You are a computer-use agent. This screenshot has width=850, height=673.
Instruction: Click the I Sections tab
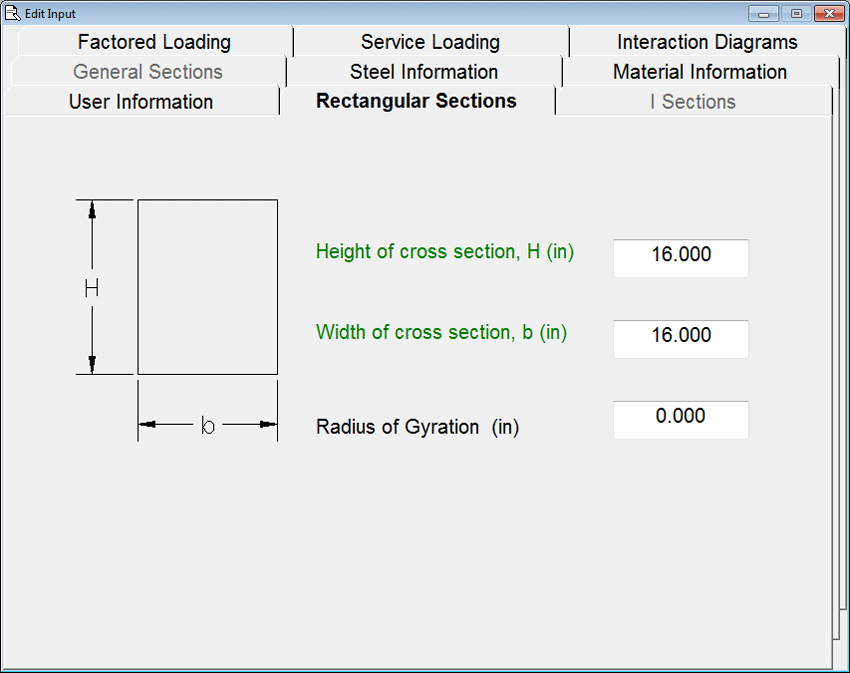coord(693,102)
